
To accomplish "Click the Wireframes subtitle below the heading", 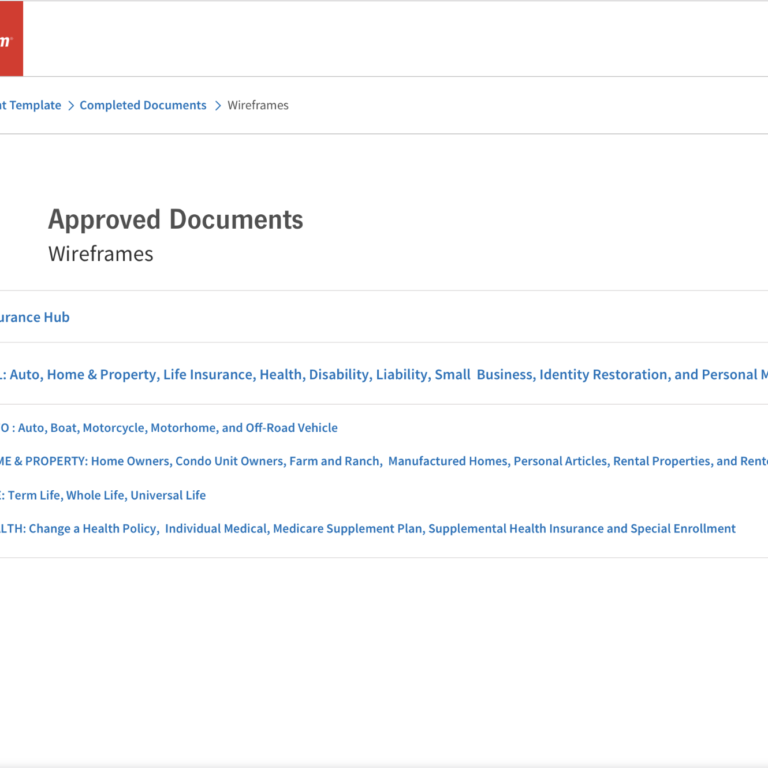I will coord(101,254).
